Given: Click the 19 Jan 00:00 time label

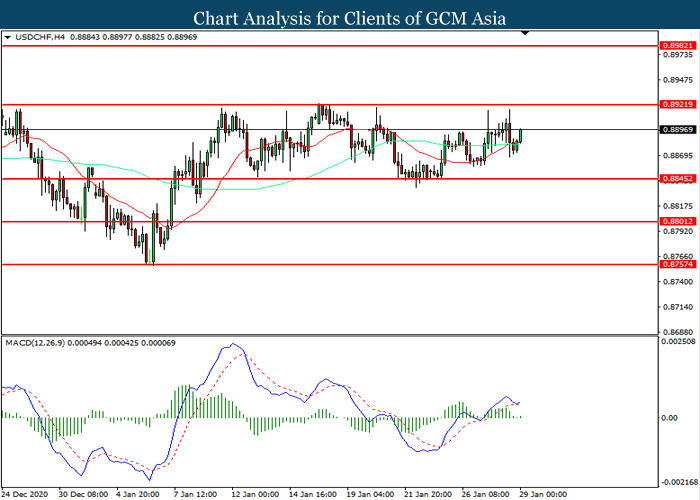Looking at the screenshot, I should (369, 493).
